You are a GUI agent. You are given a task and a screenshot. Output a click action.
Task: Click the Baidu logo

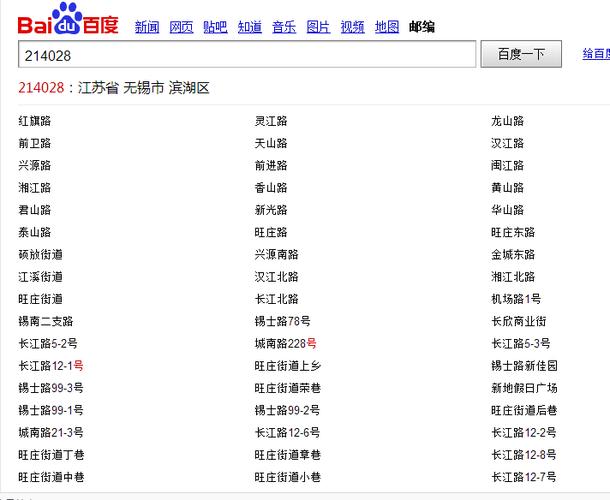[x=68, y=19]
